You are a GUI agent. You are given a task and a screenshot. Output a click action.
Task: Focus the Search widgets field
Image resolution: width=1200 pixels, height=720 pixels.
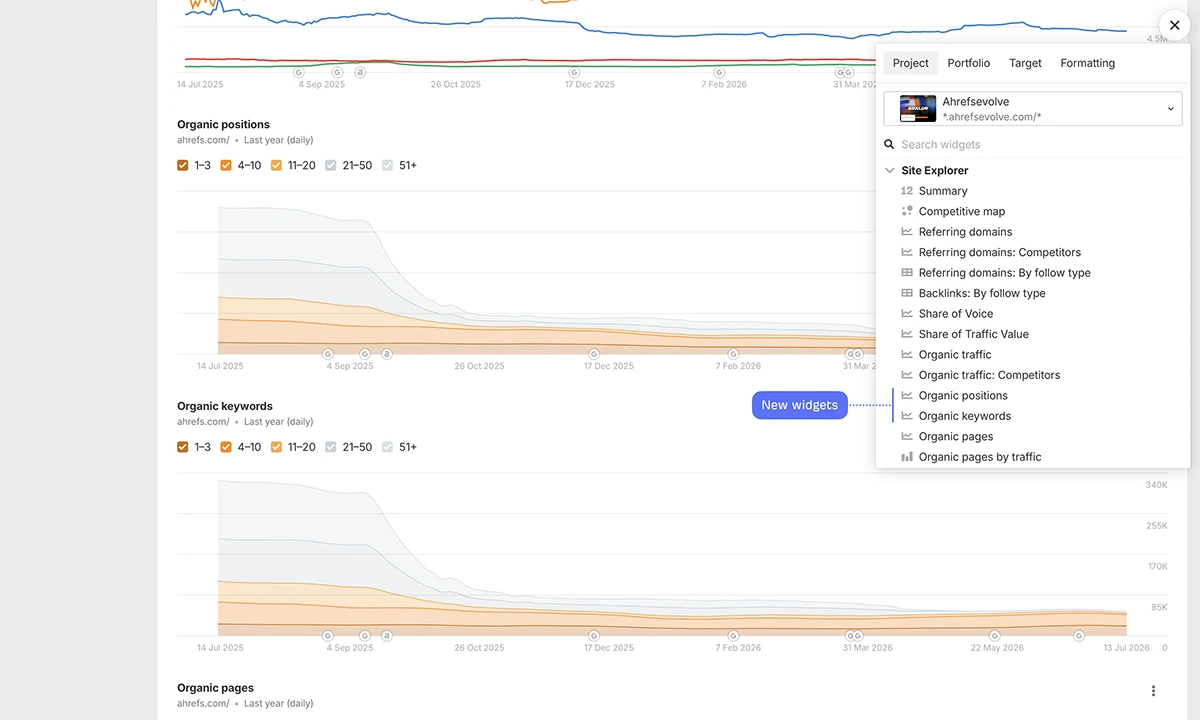pyautogui.click(x=1033, y=145)
